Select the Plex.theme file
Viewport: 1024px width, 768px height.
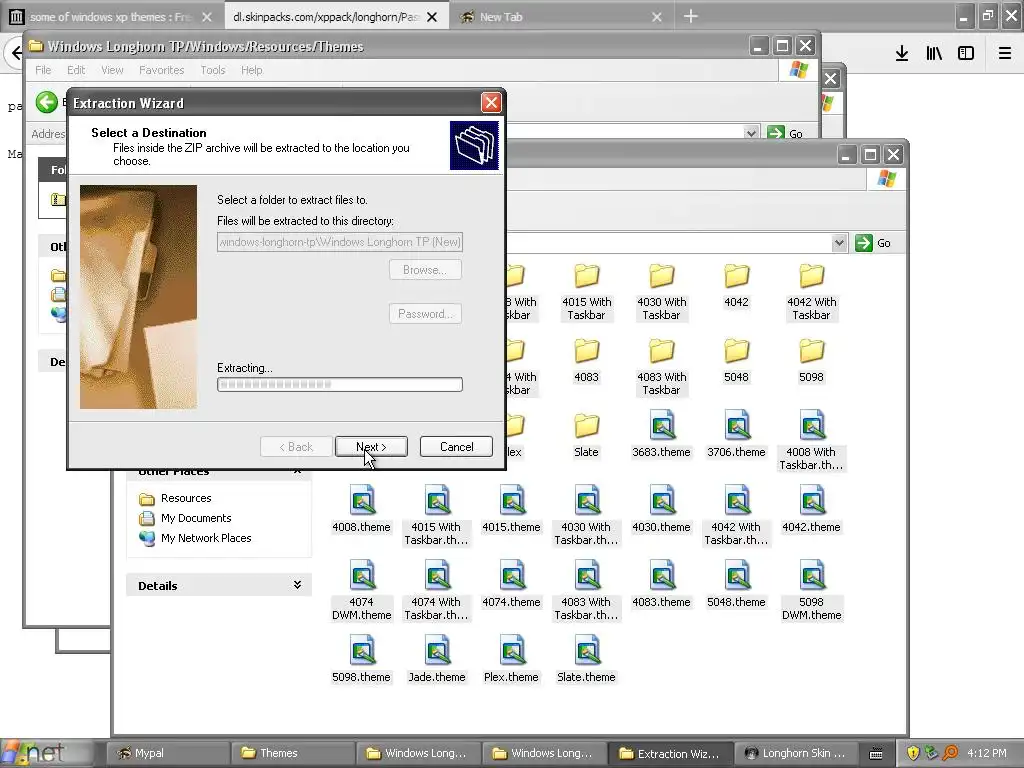[x=511, y=660]
